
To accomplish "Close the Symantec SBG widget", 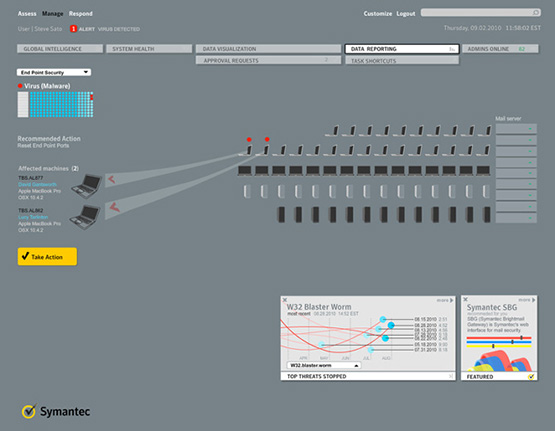I will coord(465,300).
